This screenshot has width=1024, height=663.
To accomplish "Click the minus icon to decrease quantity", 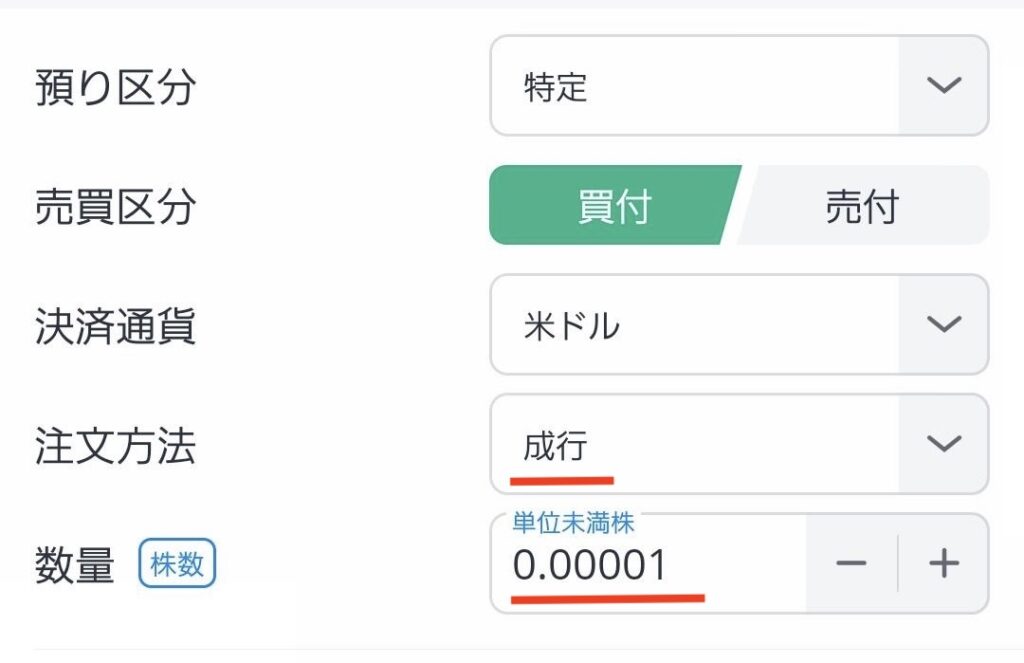I will [x=851, y=564].
